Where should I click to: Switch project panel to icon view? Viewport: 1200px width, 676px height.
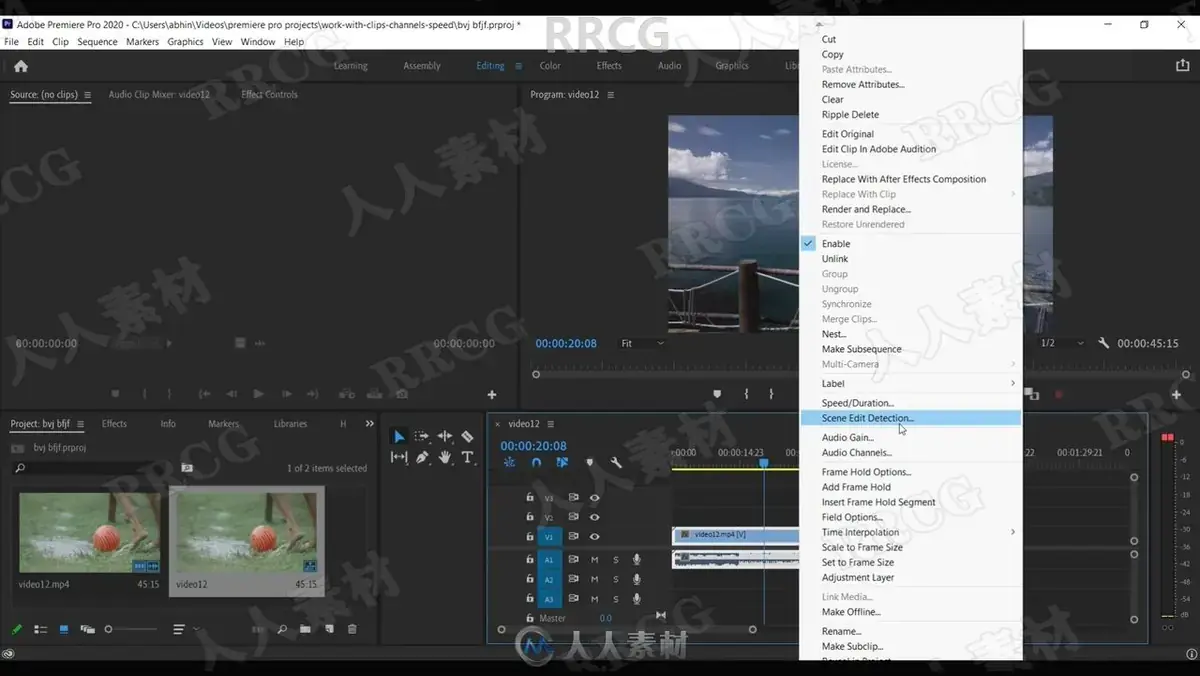point(64,629)
